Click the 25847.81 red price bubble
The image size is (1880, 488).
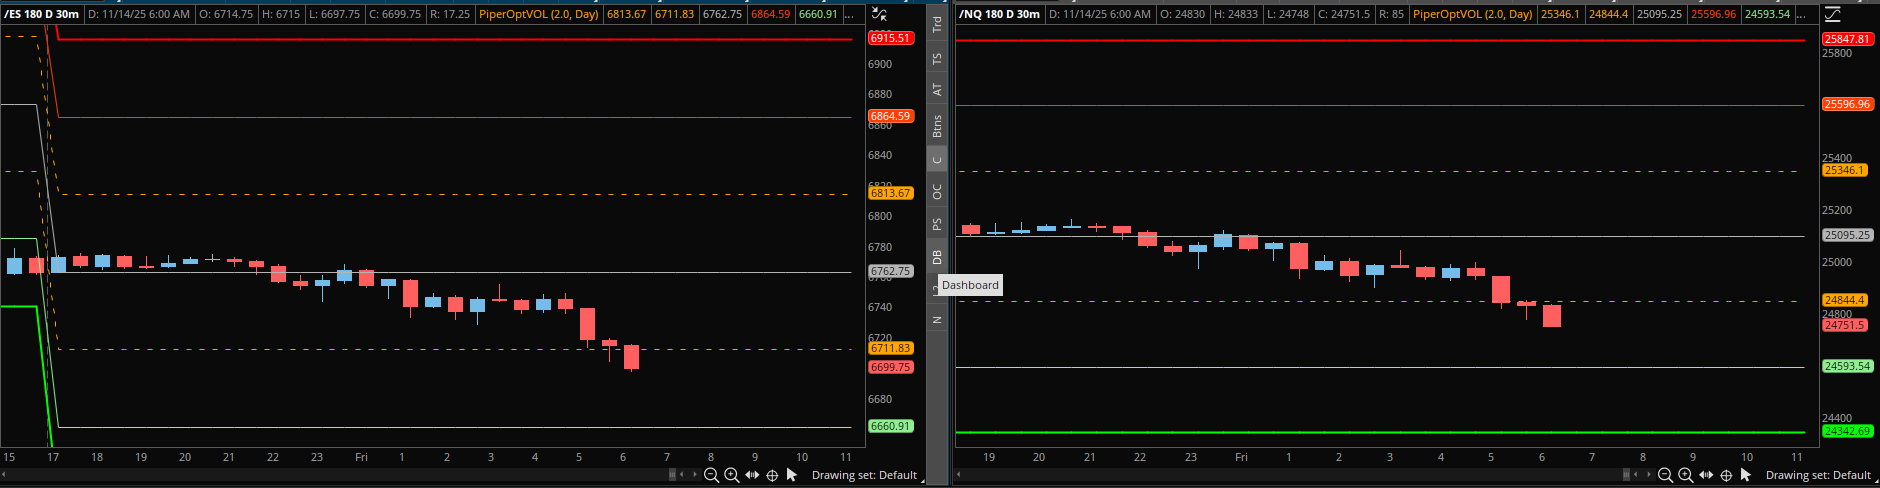click(x=1847, y=39)
